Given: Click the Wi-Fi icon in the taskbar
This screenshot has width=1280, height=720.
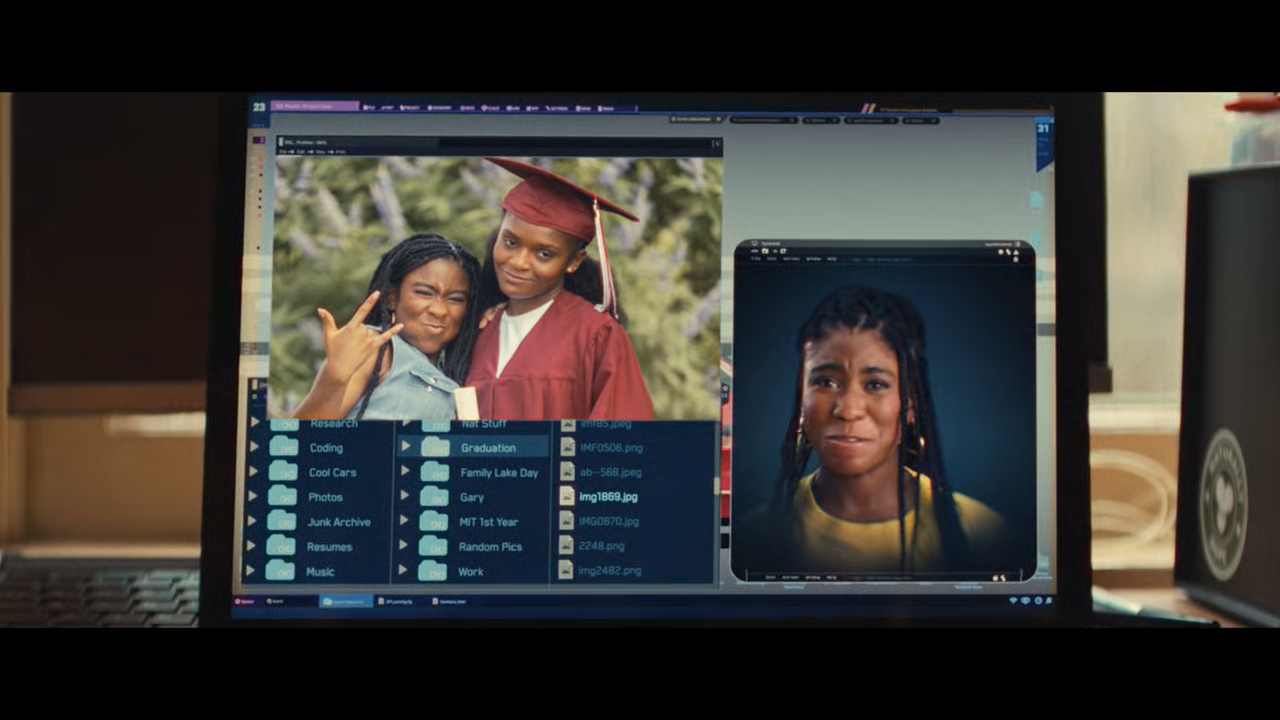Looking at the screenshot, I should tap(1013, 601).
